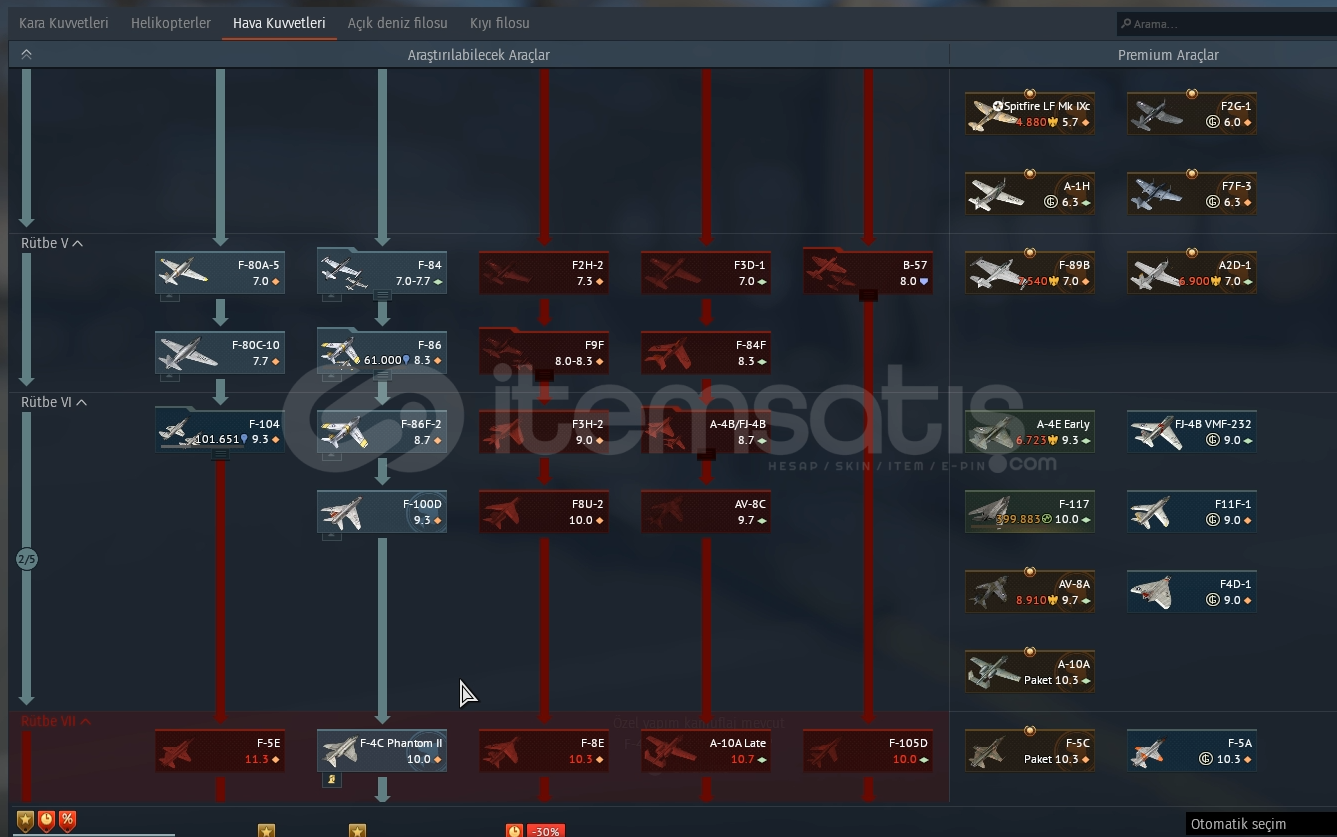Image resolution: width=1337 pixels, height=837 pixels.
Task: Select the F-86F-2 aircraft card
Action: [x=382, y=432]
